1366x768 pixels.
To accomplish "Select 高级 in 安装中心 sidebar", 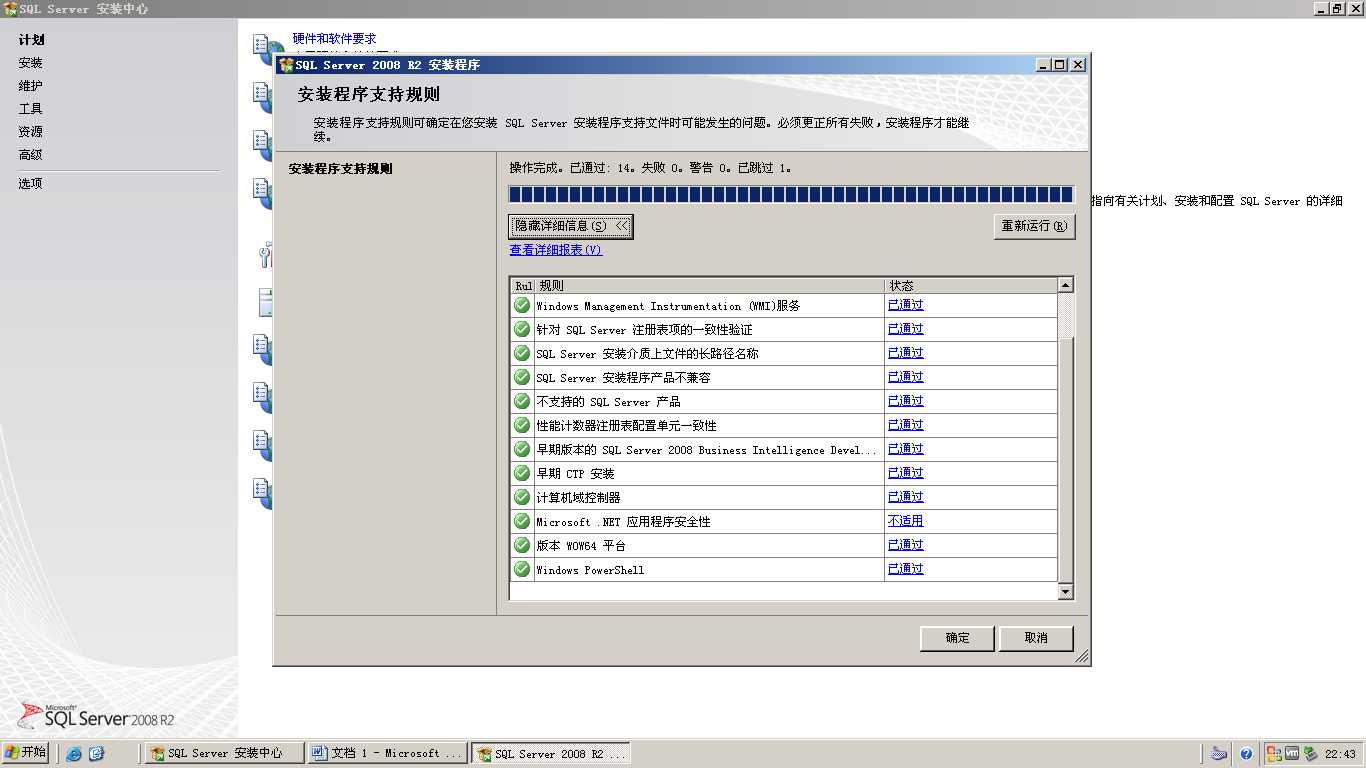I will pyautogui.click(x=31, y=155).
